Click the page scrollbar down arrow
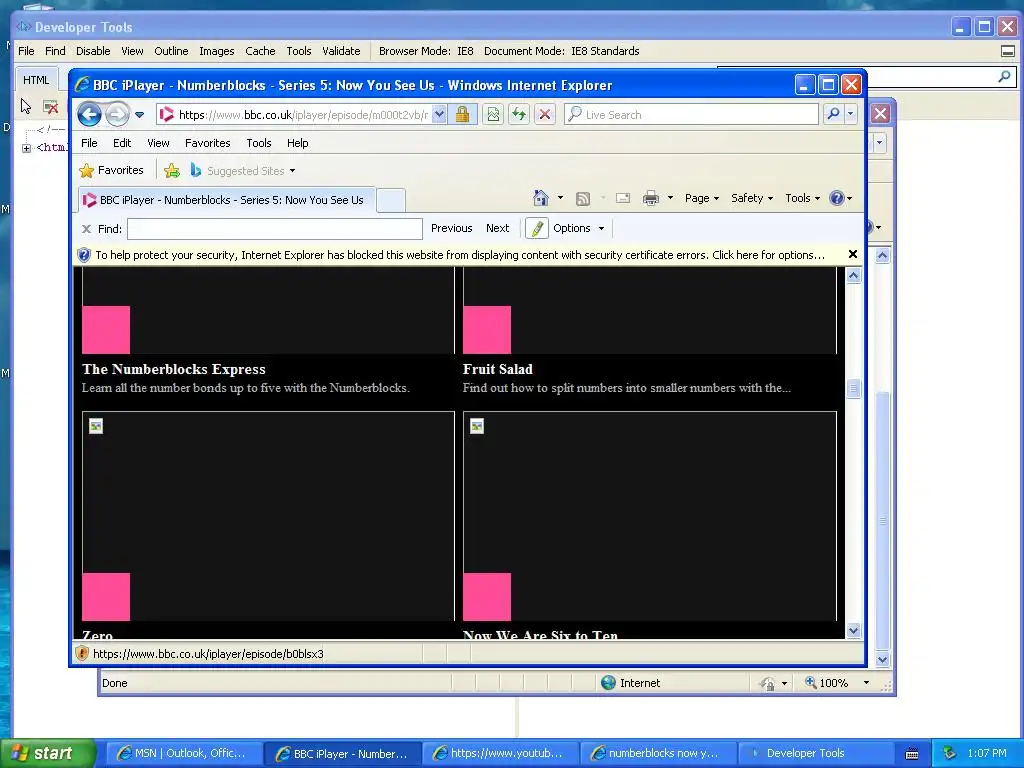 point(854,630)
